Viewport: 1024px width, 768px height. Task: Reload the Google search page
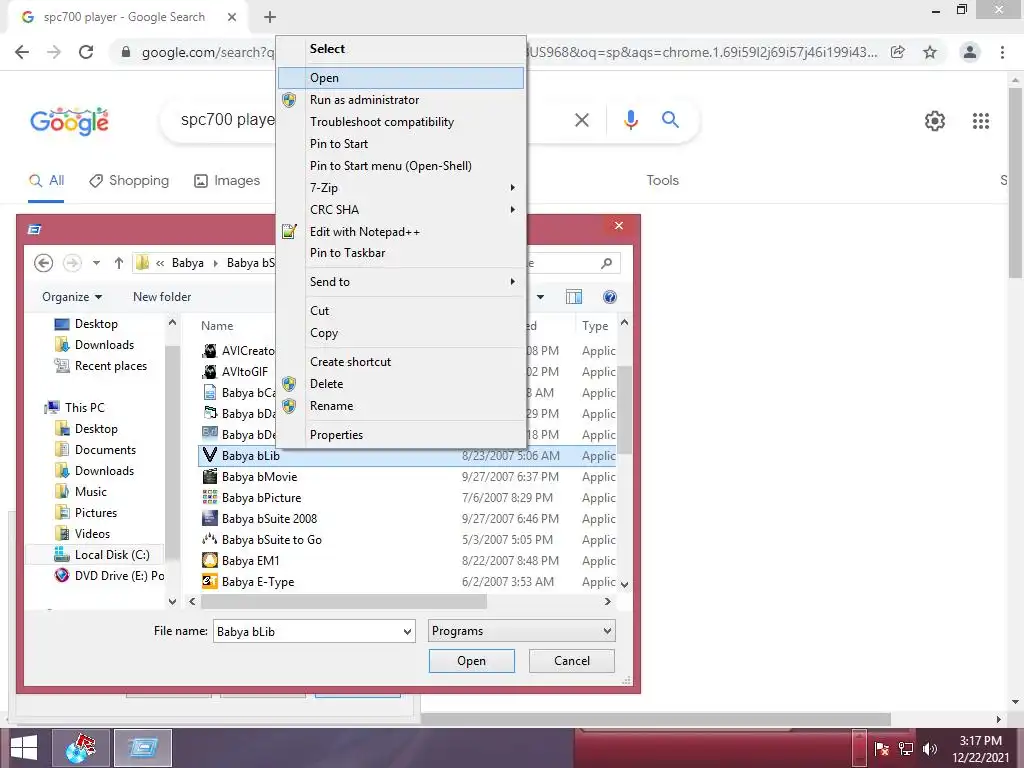(x=86, y=52)
